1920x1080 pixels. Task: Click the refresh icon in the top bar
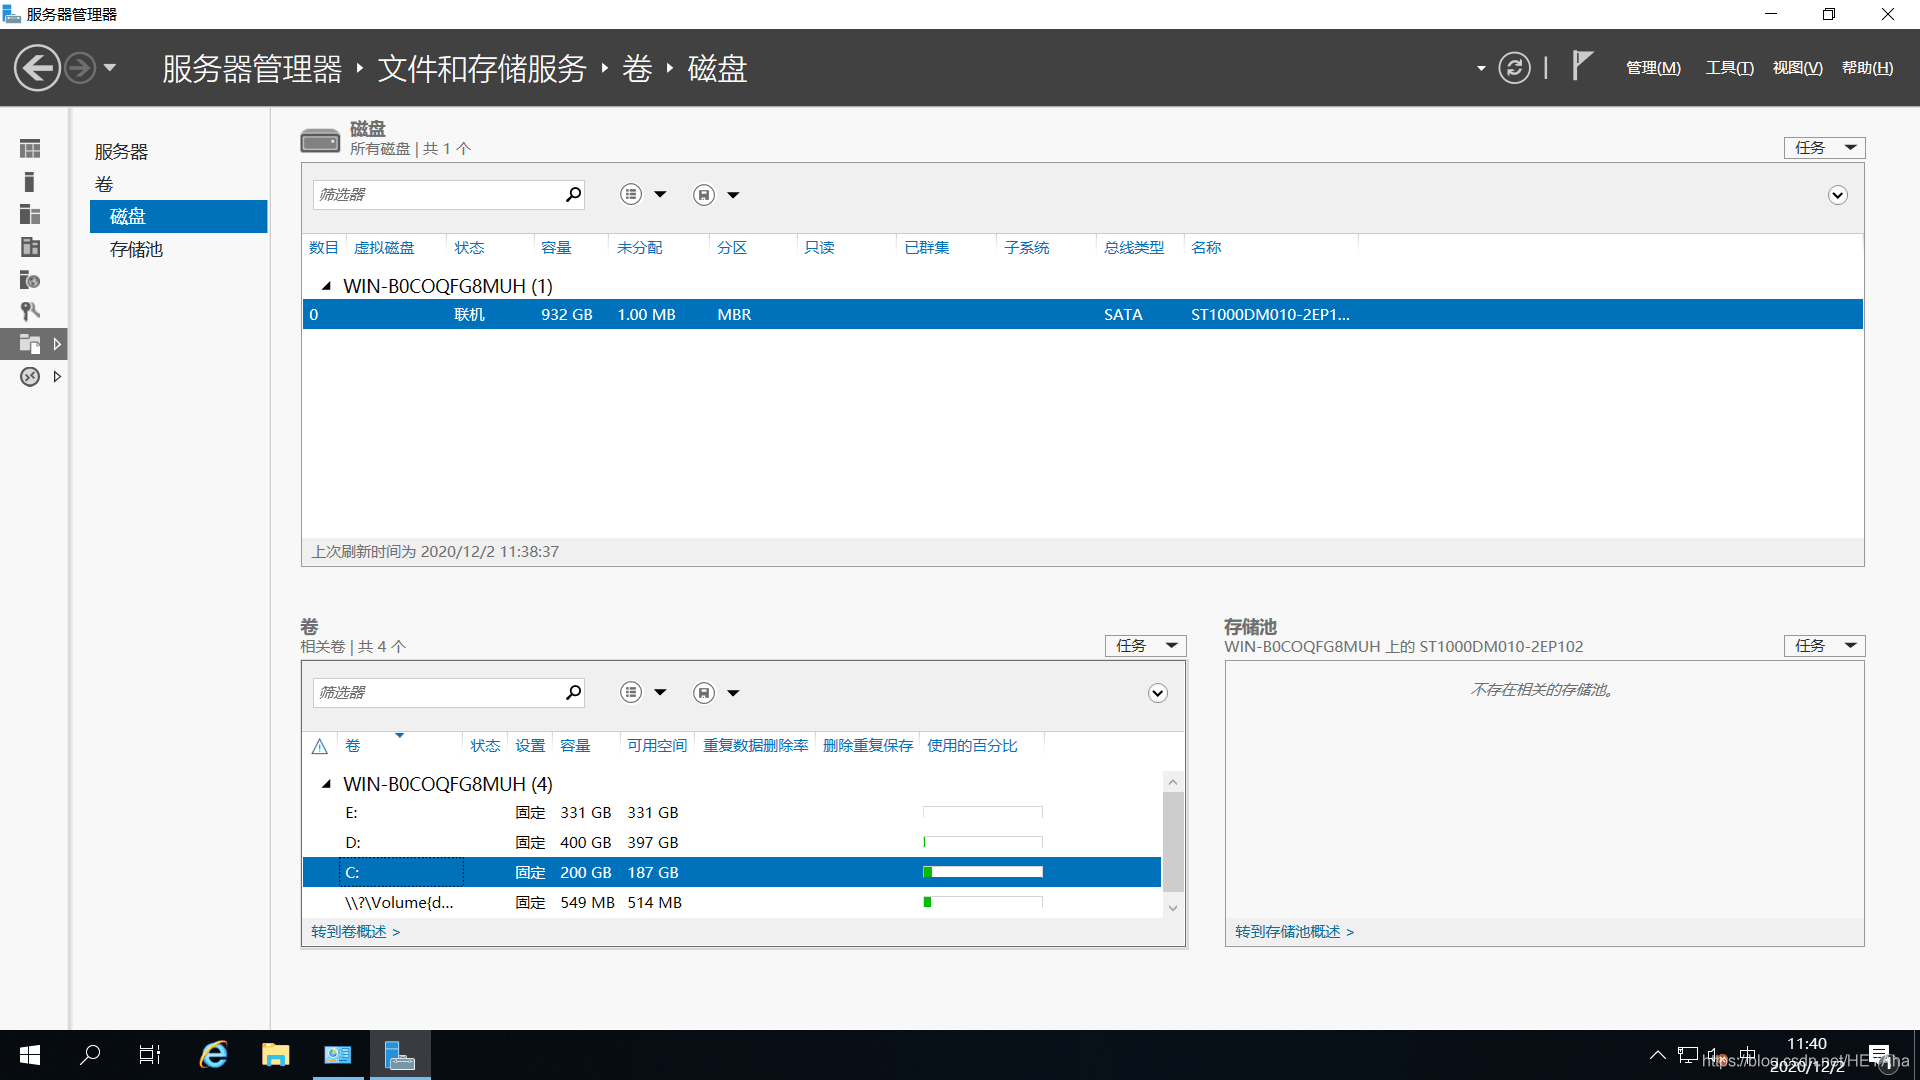coord(1514,67)
